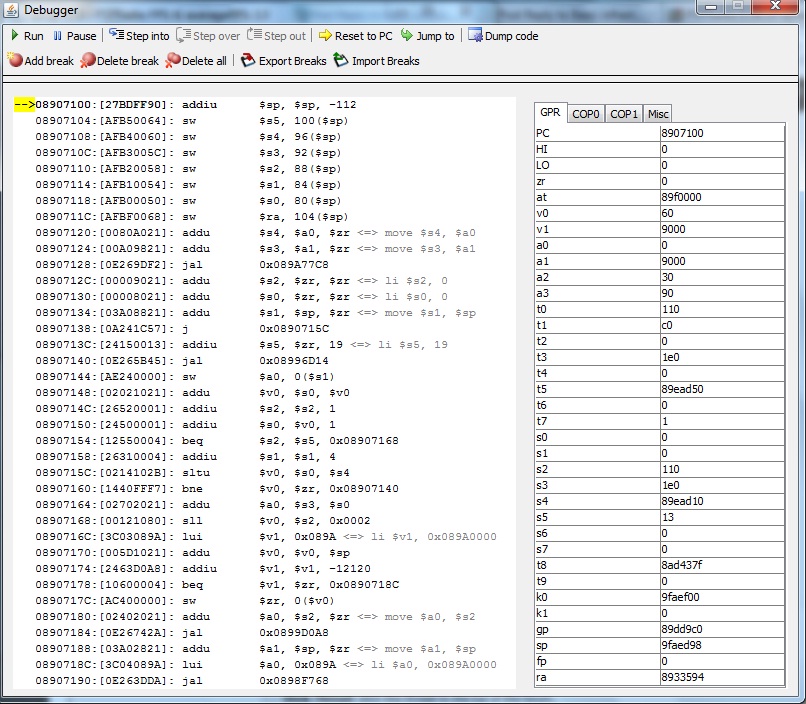Click the Dump code button
The image size is (806, 704).
point(503,36)
